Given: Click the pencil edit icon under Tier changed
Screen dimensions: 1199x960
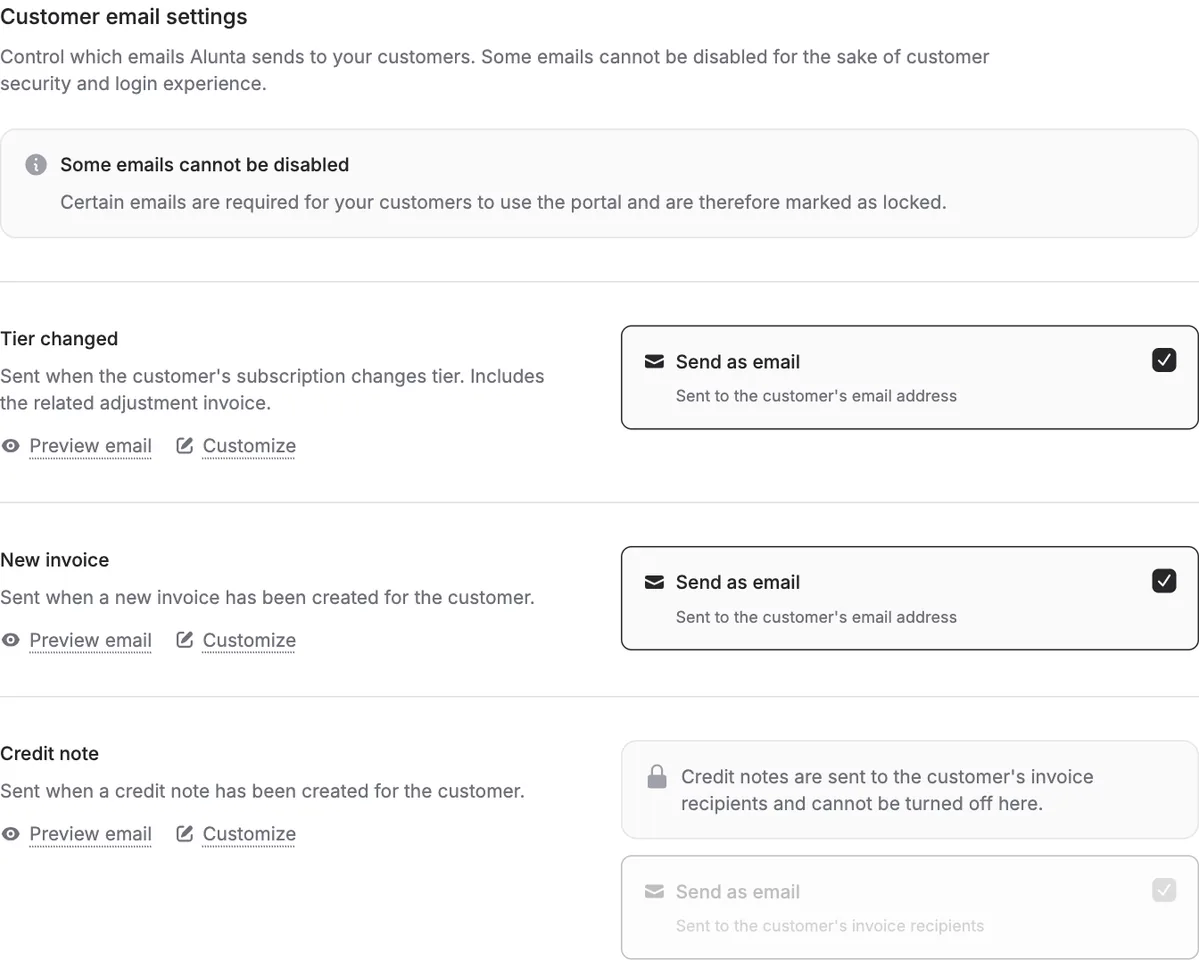Looking at the screenshot, I should 184,445.
